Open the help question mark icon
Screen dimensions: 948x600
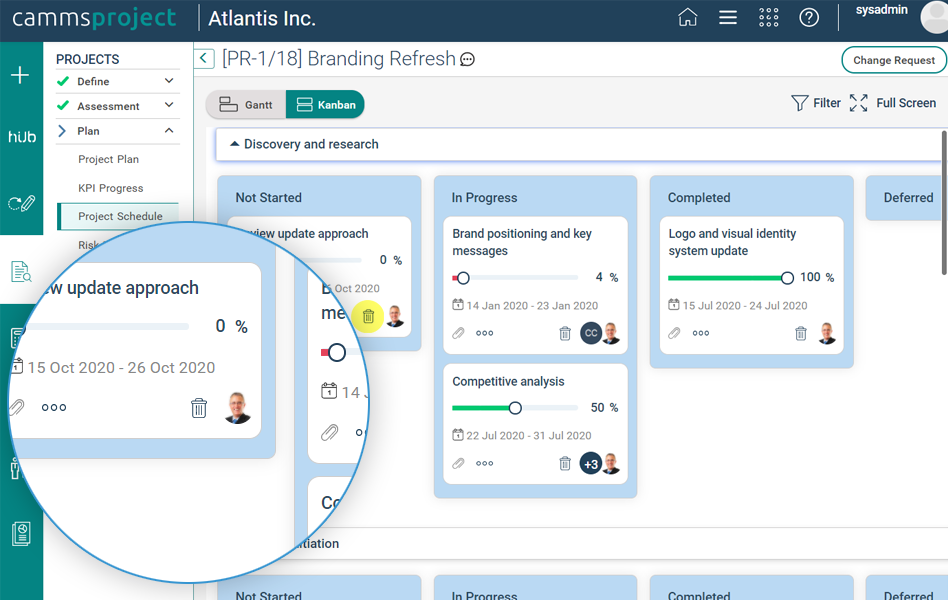coord(809,18)
